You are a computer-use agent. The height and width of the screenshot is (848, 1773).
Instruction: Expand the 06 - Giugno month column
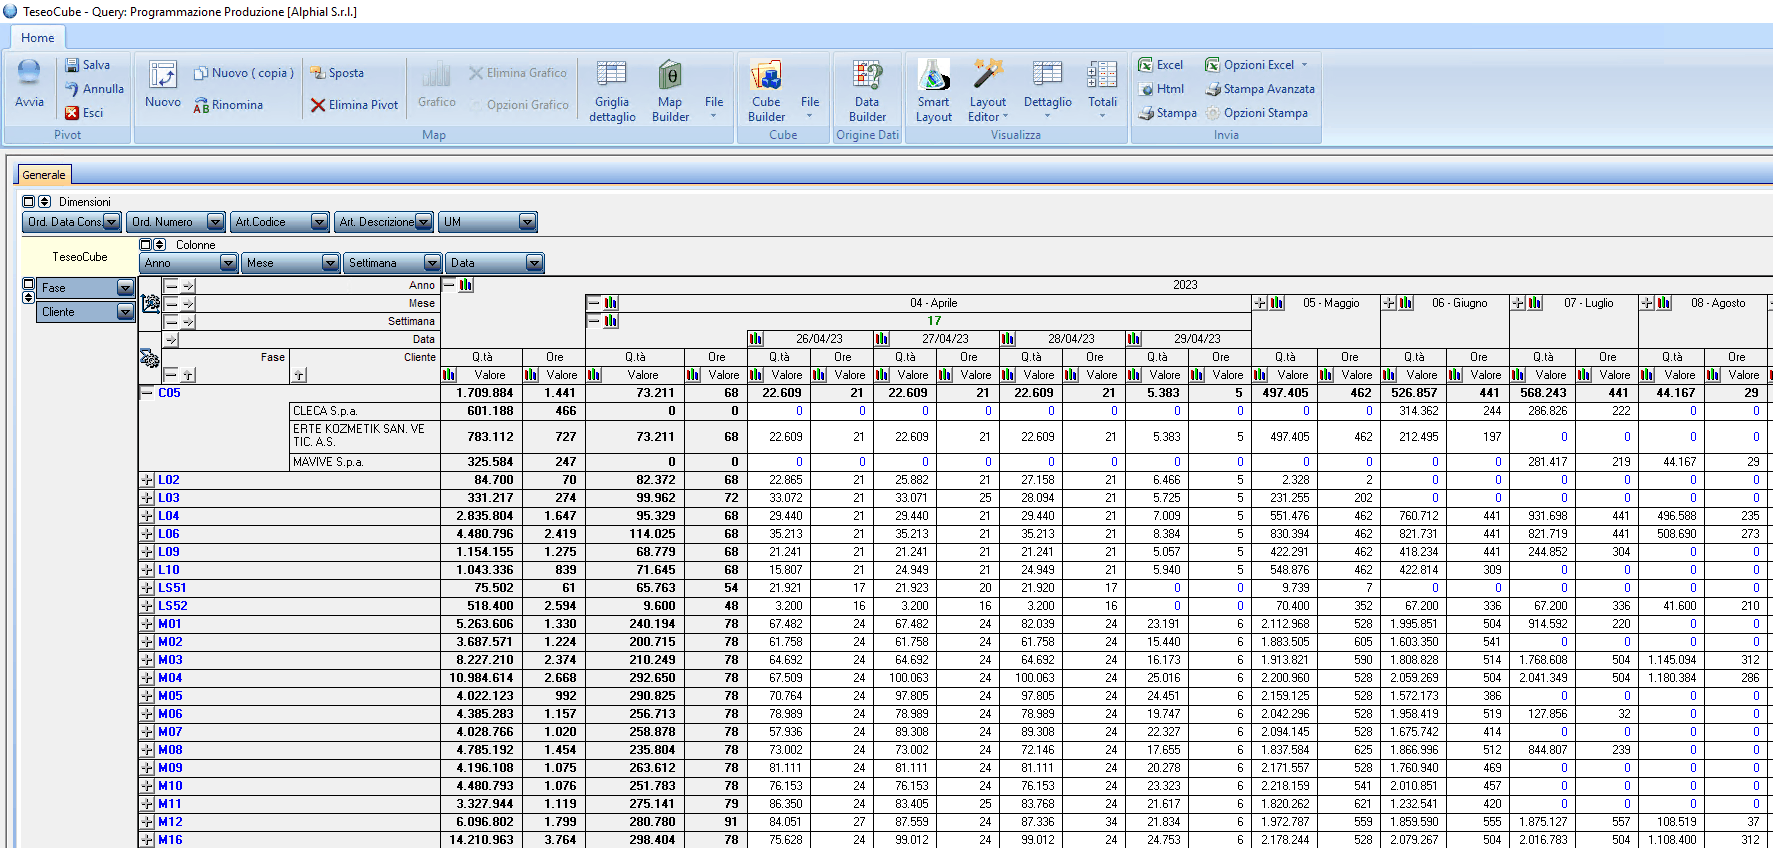[1389, 303]
